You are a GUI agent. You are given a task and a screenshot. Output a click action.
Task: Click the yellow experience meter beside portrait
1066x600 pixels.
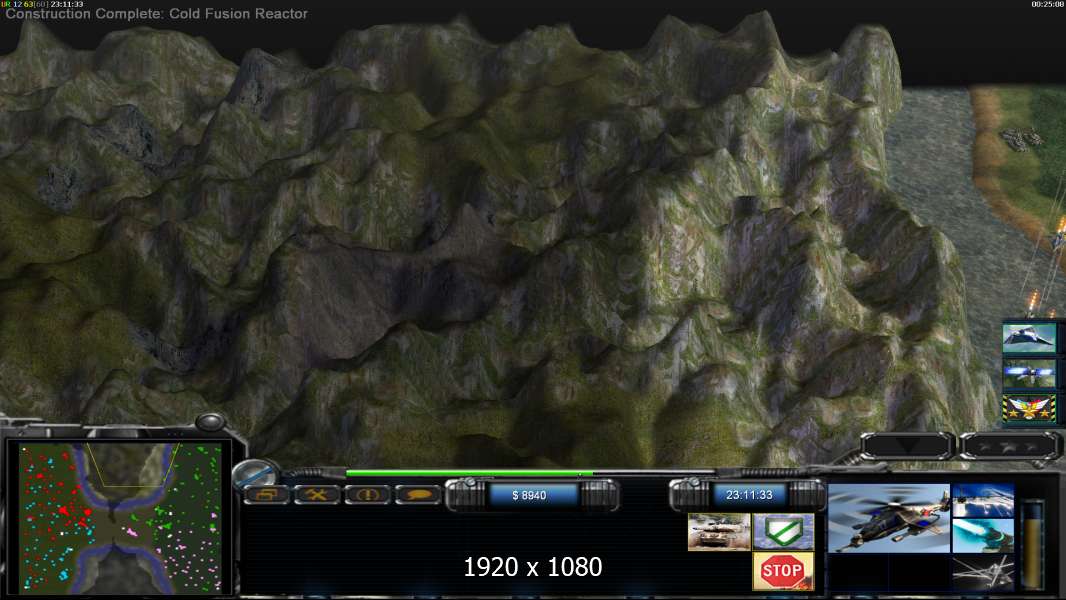1033,544
